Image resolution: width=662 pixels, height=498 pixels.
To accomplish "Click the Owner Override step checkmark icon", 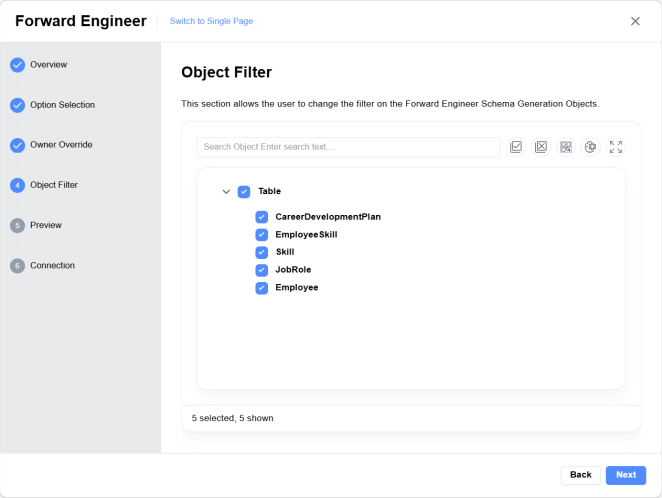I will [17, 145].
